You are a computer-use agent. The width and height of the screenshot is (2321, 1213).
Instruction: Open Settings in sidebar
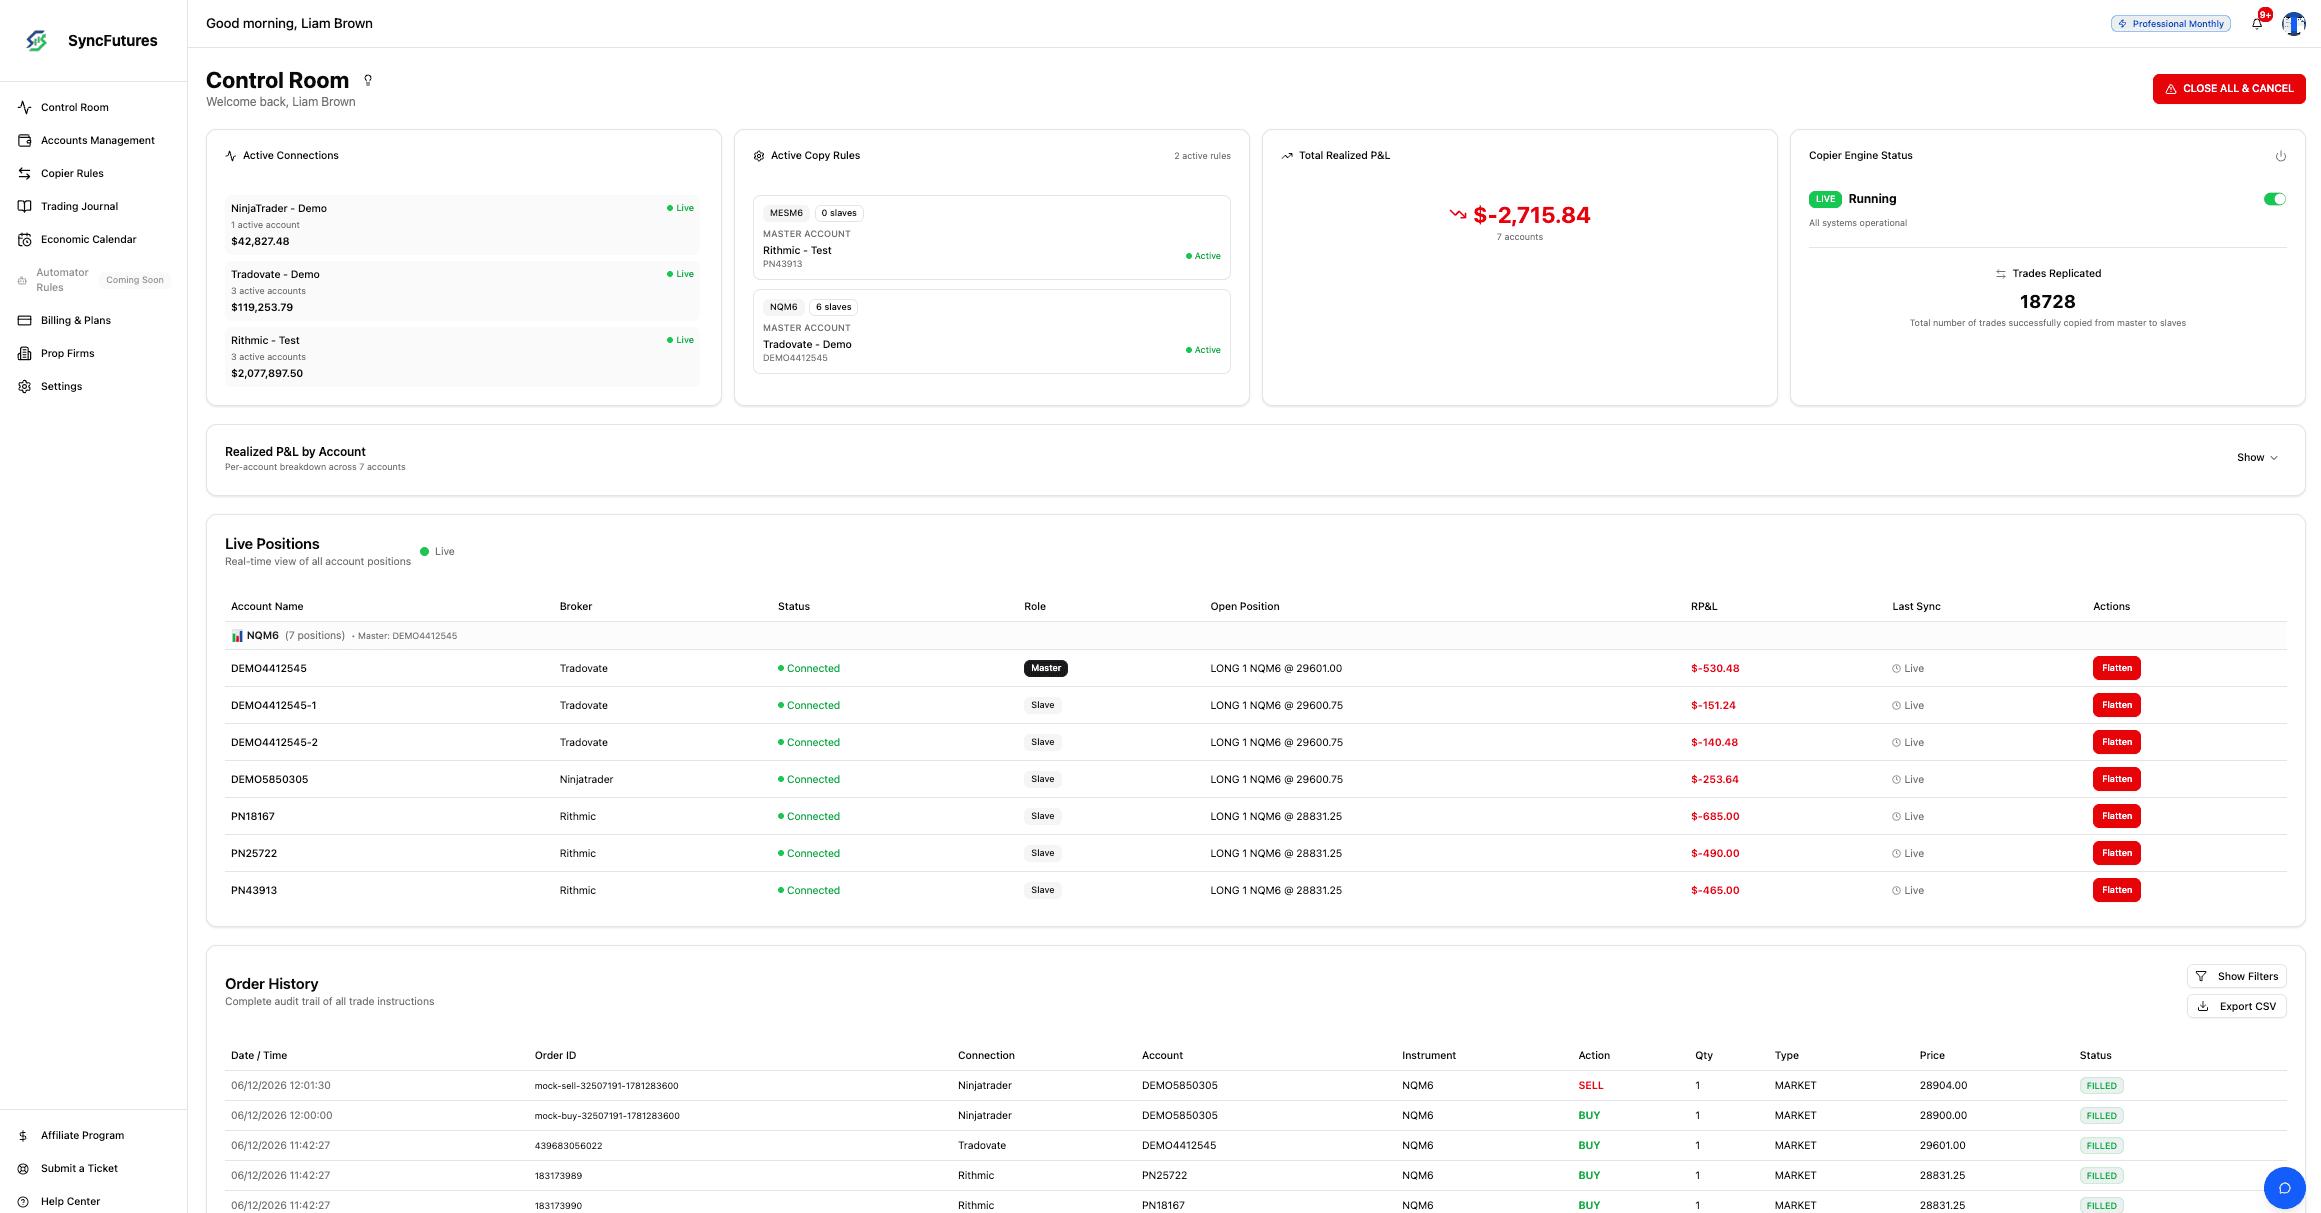(61, 386)
